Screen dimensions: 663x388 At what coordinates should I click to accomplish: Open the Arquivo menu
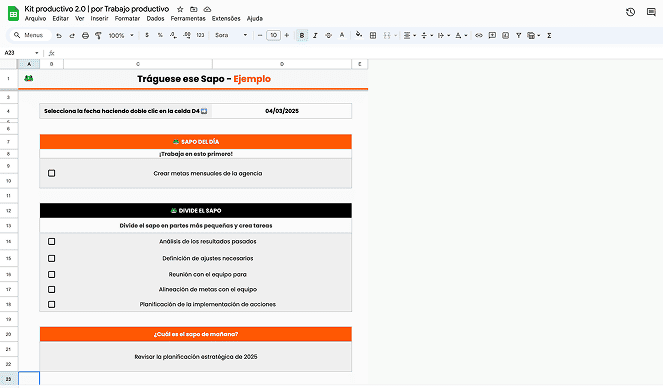click(36, 19)
